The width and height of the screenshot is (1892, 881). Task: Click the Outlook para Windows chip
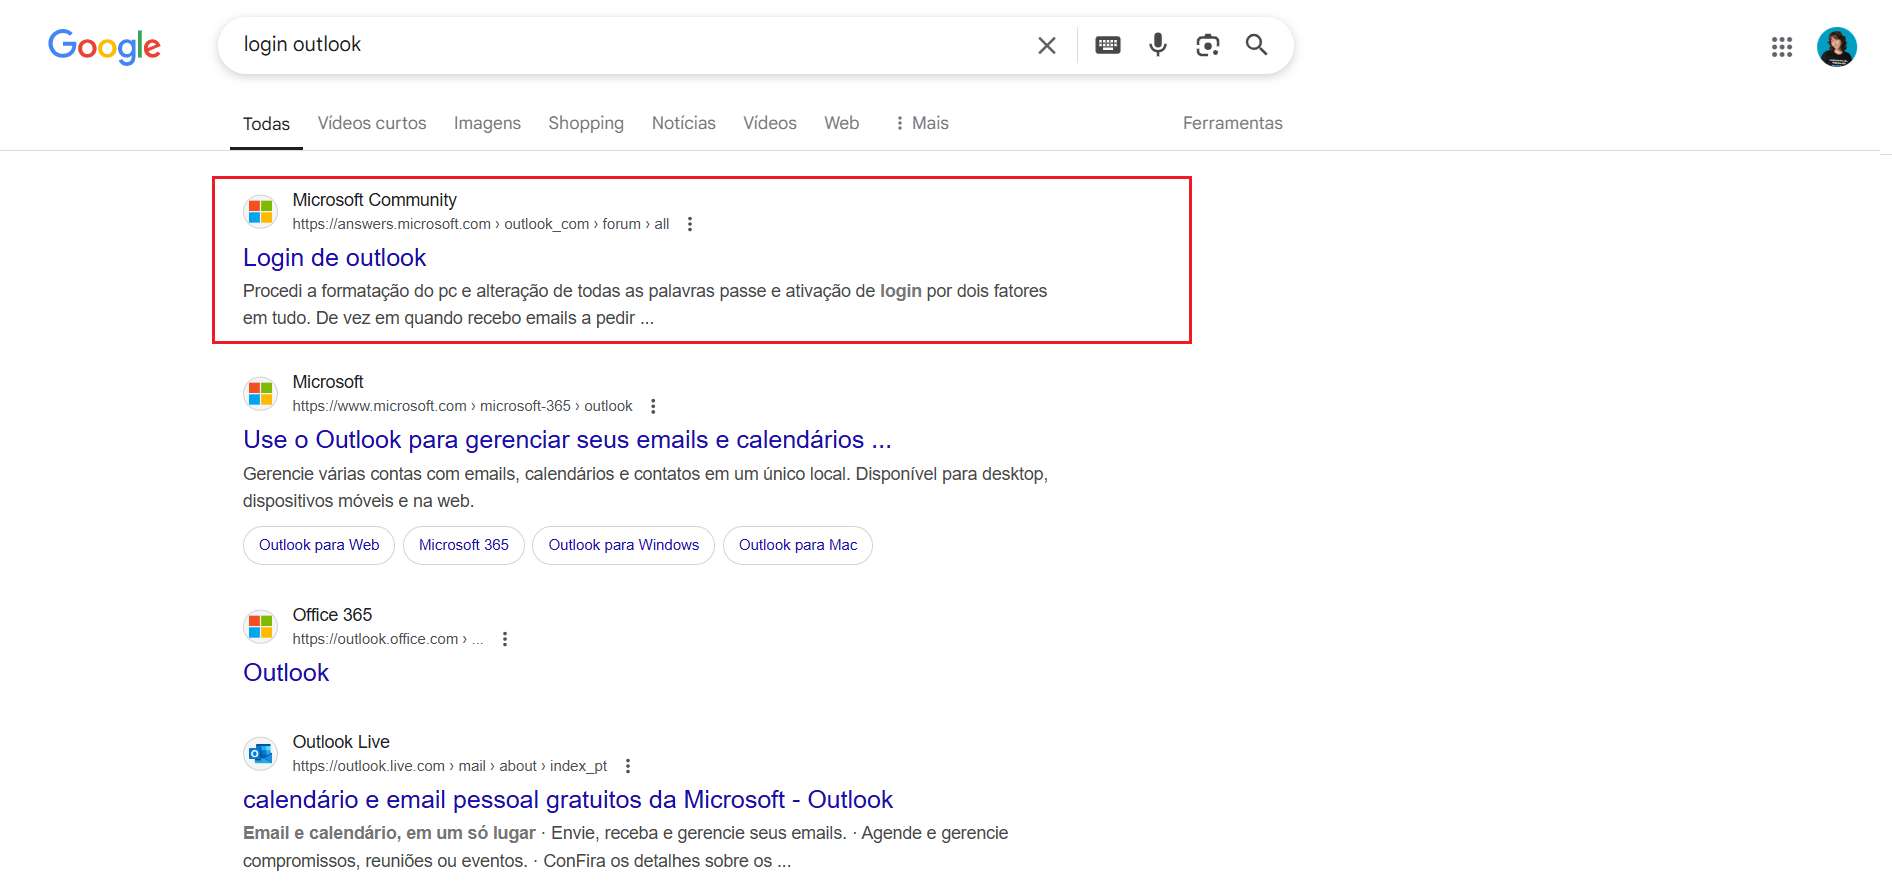pyautogui.click(x=624, y=545)
